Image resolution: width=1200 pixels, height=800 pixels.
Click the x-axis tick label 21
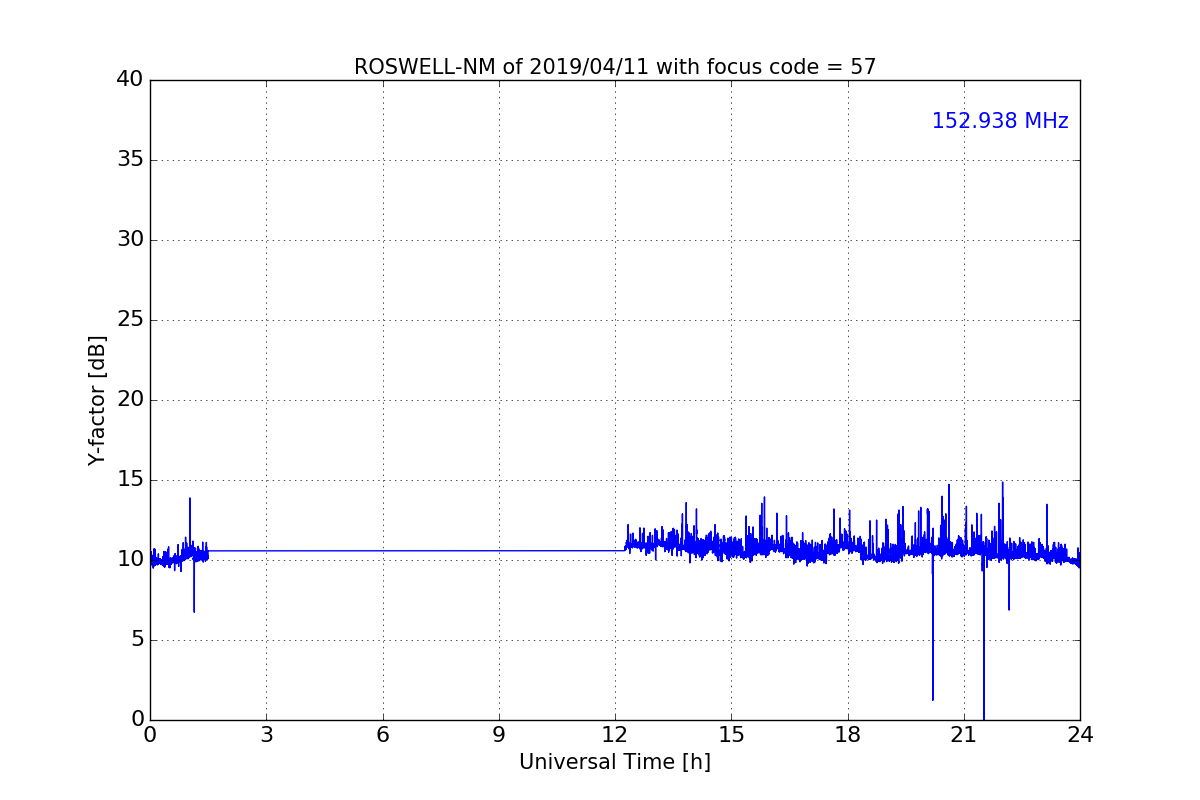(x=964, y=735)
